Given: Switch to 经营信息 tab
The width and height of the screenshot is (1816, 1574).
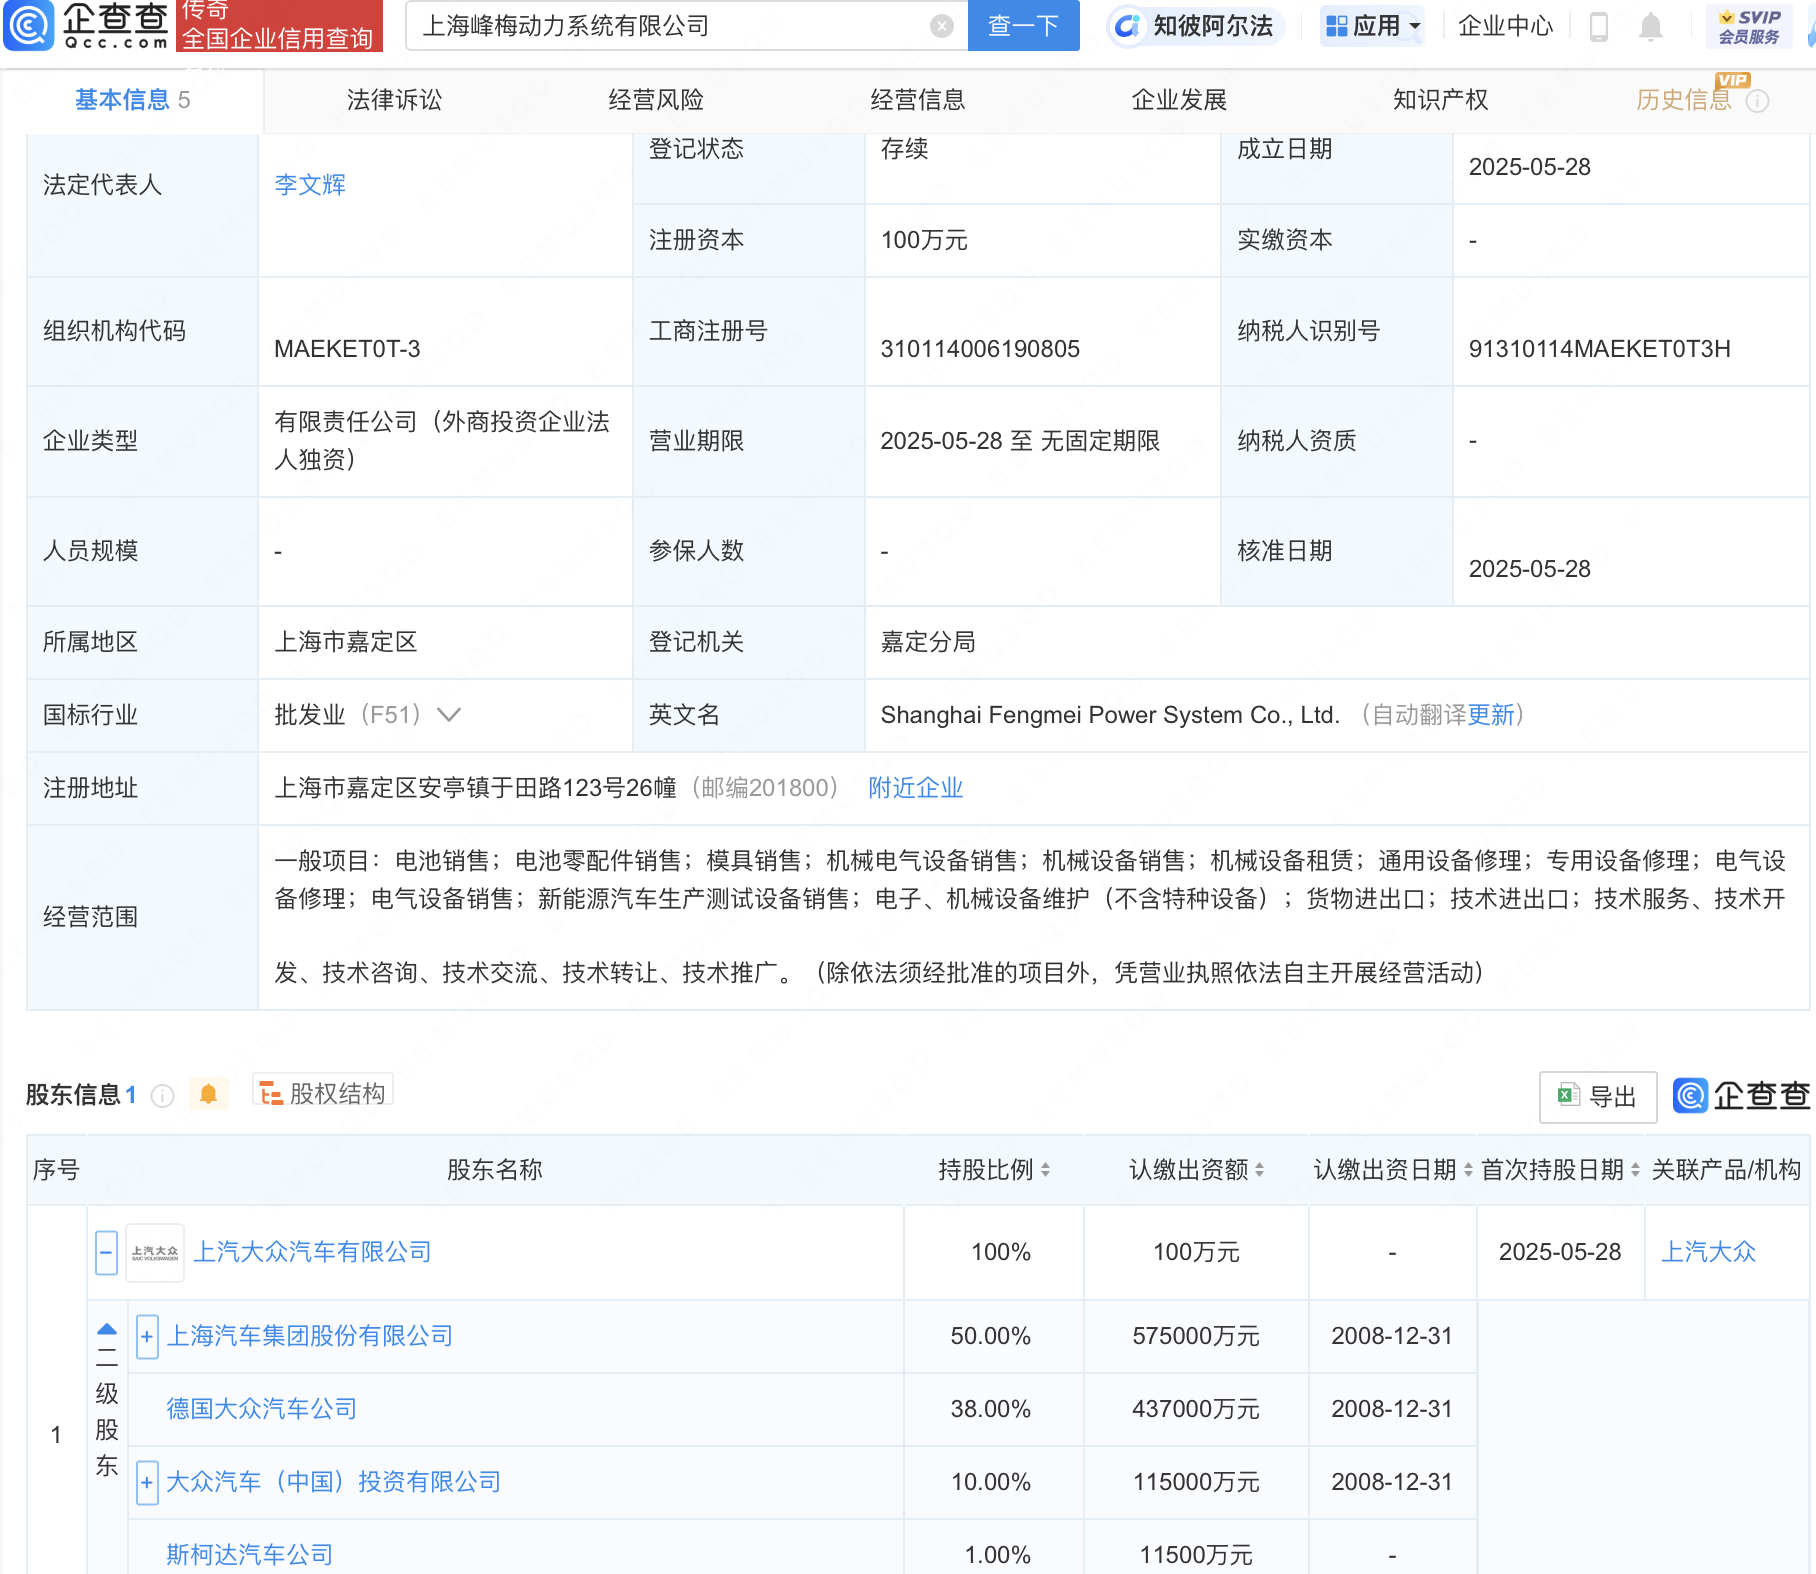Looking at the screenshot, I should pos(918,100).
